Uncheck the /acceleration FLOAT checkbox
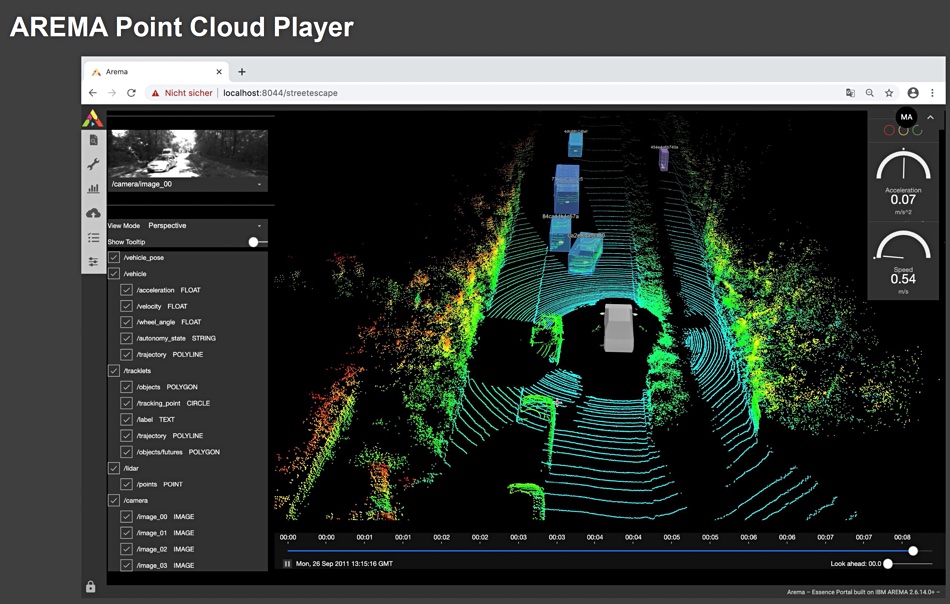The image size is (950, 604). [126, 290]
